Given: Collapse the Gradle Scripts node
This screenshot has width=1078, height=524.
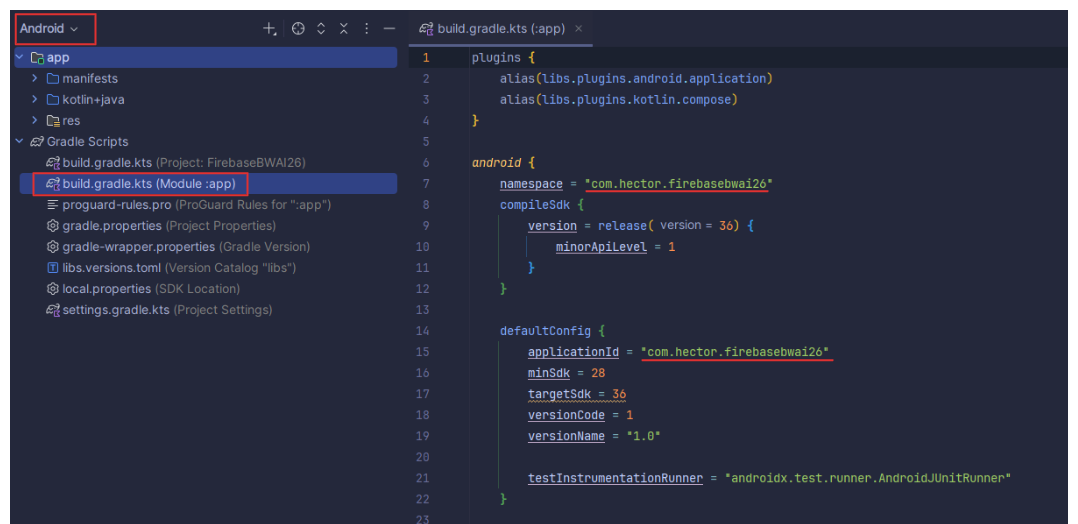Looking at the screenshot, I should [x=19, y=142].
